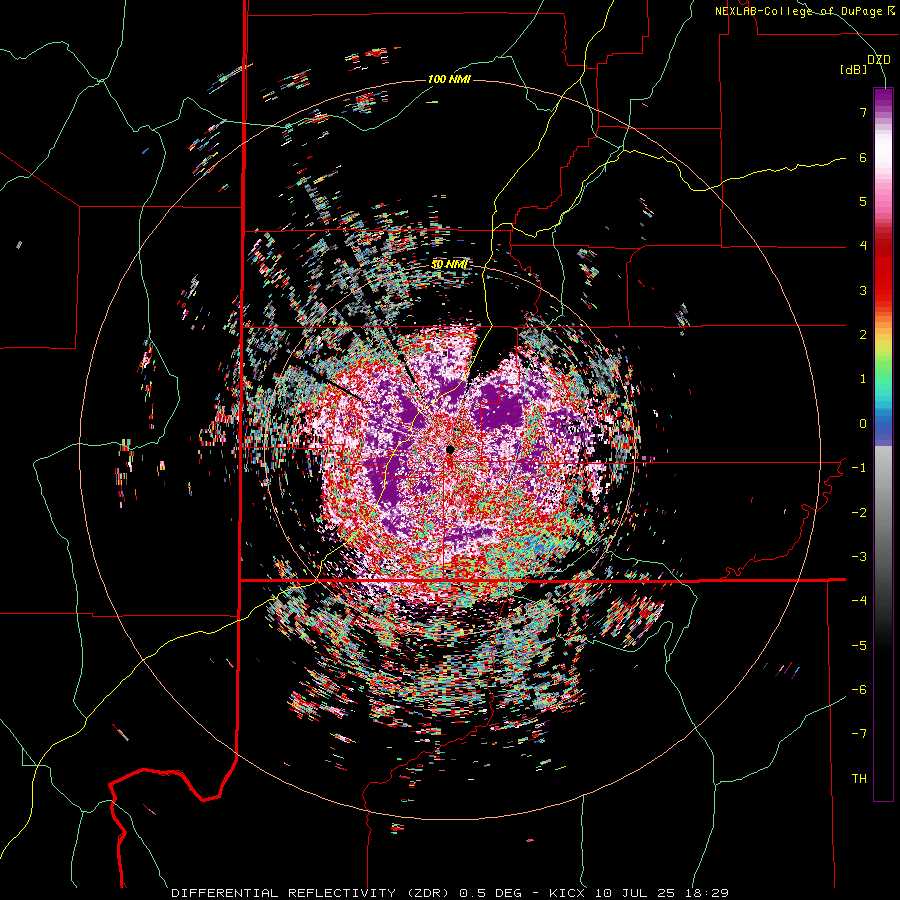Image resolution: width=900 pixels, height=900 pixels.
Task: Click the -1 value on the scale
Action: (x=859, y=468)
